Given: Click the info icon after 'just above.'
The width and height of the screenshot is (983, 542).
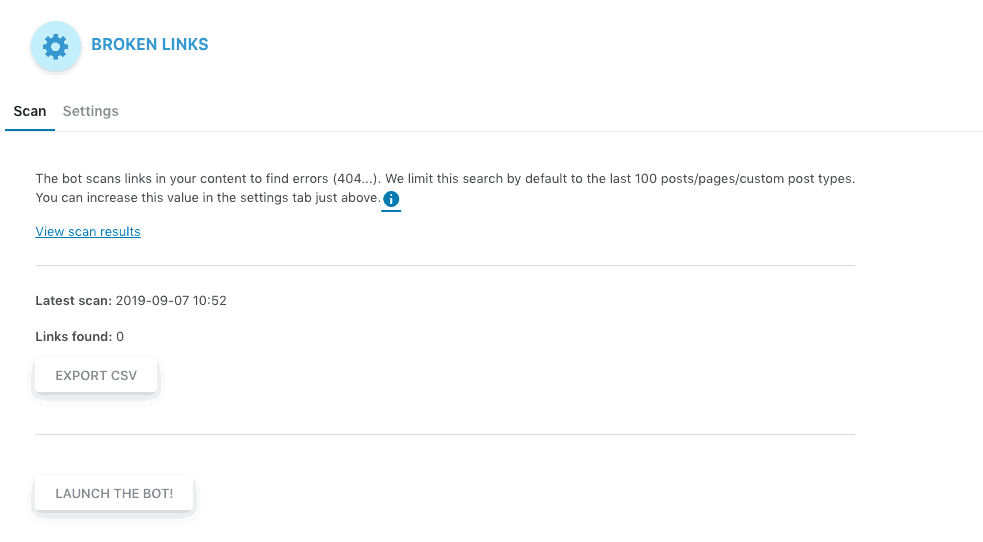Looking at the screenshot, I should click(391, 199).
